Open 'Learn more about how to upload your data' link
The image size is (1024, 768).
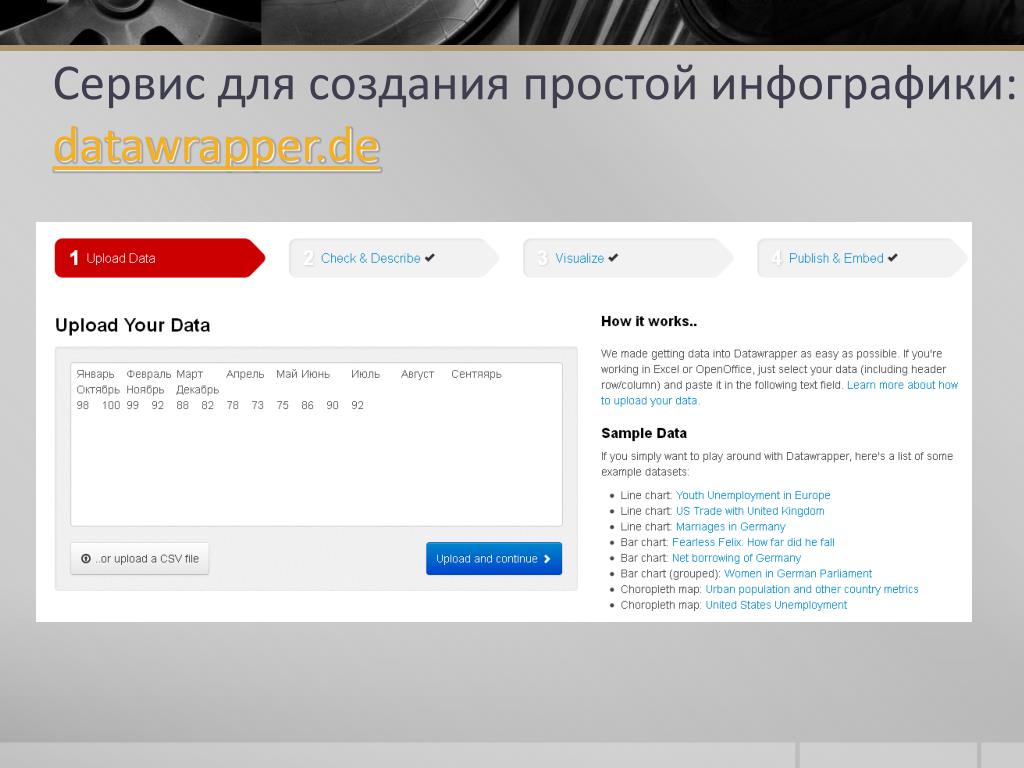coord(779,393)
